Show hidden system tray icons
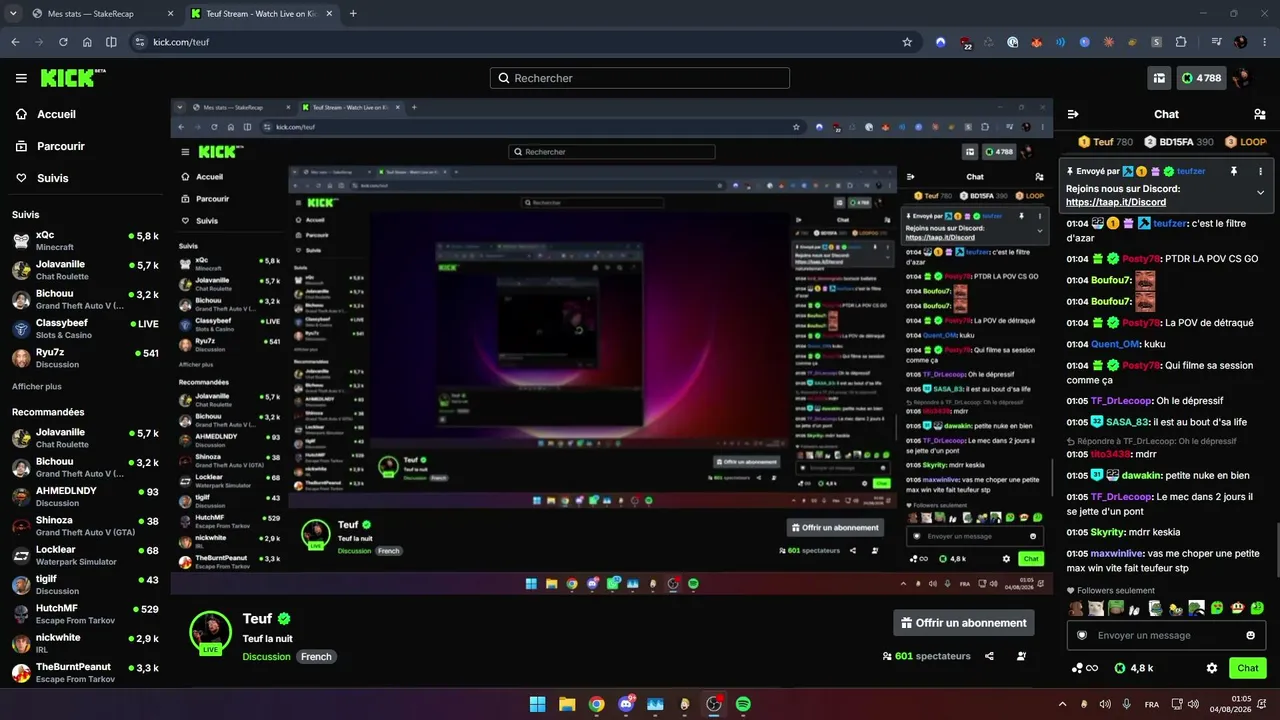1280x720 pixels. click(1062, 704)
